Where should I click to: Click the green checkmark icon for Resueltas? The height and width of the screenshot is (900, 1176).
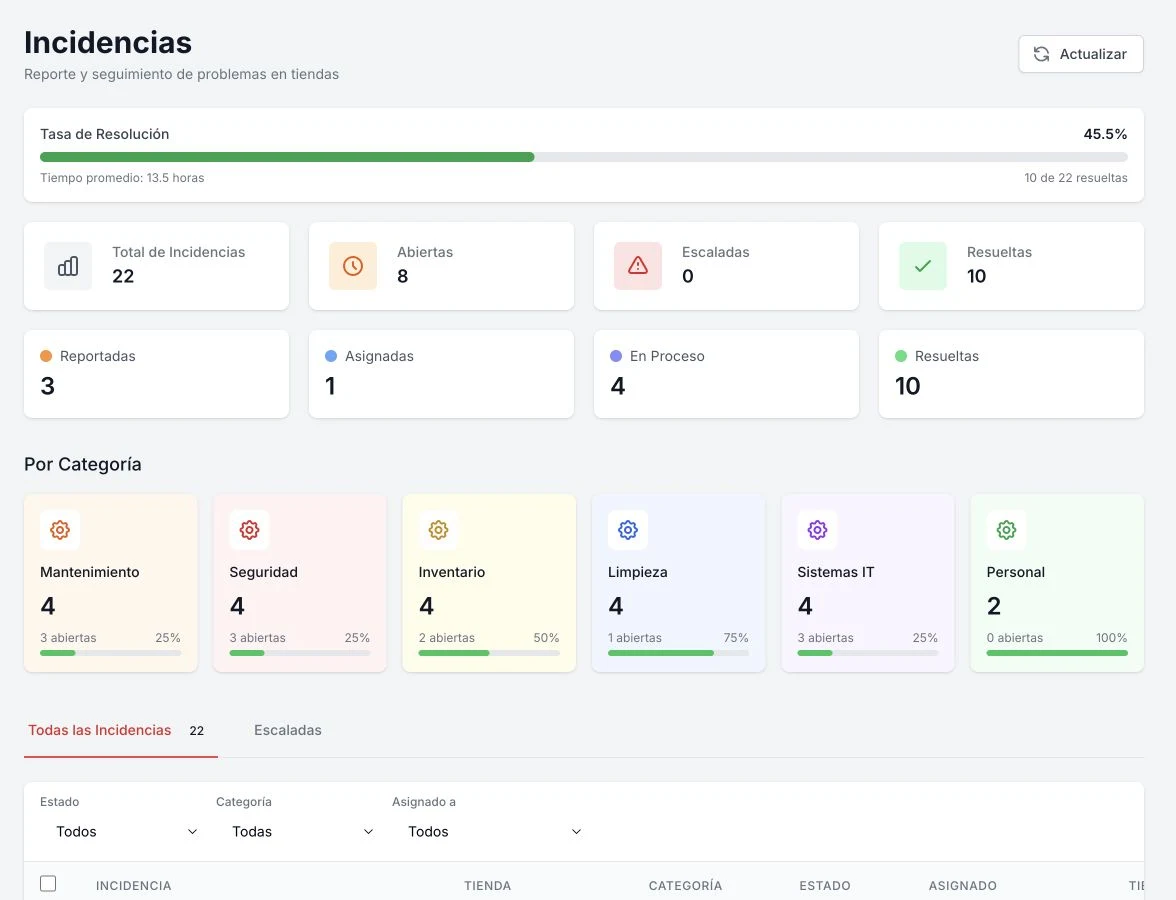tap(922, 266)
